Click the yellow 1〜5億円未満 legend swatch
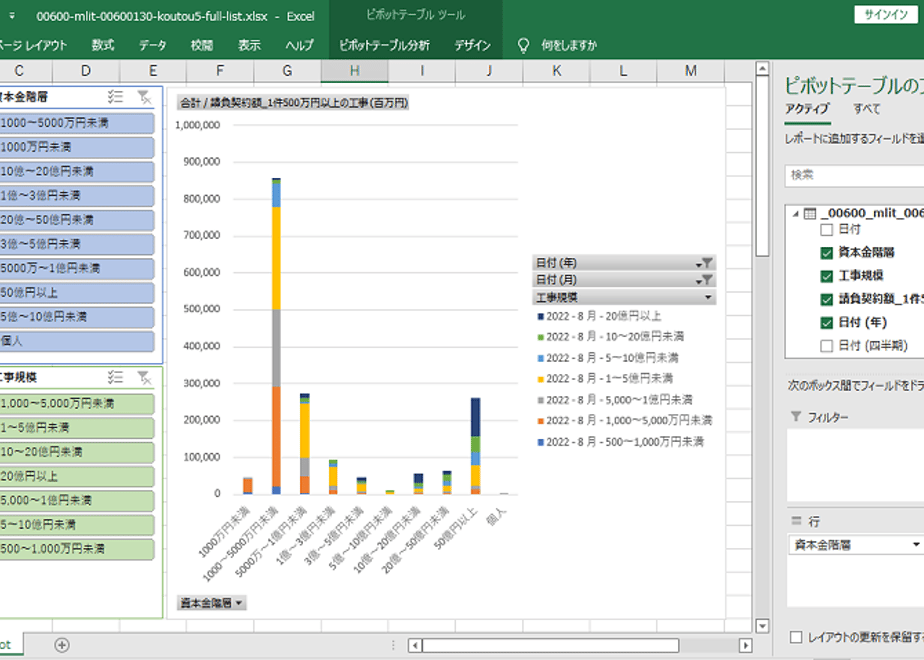 [540, 379]
